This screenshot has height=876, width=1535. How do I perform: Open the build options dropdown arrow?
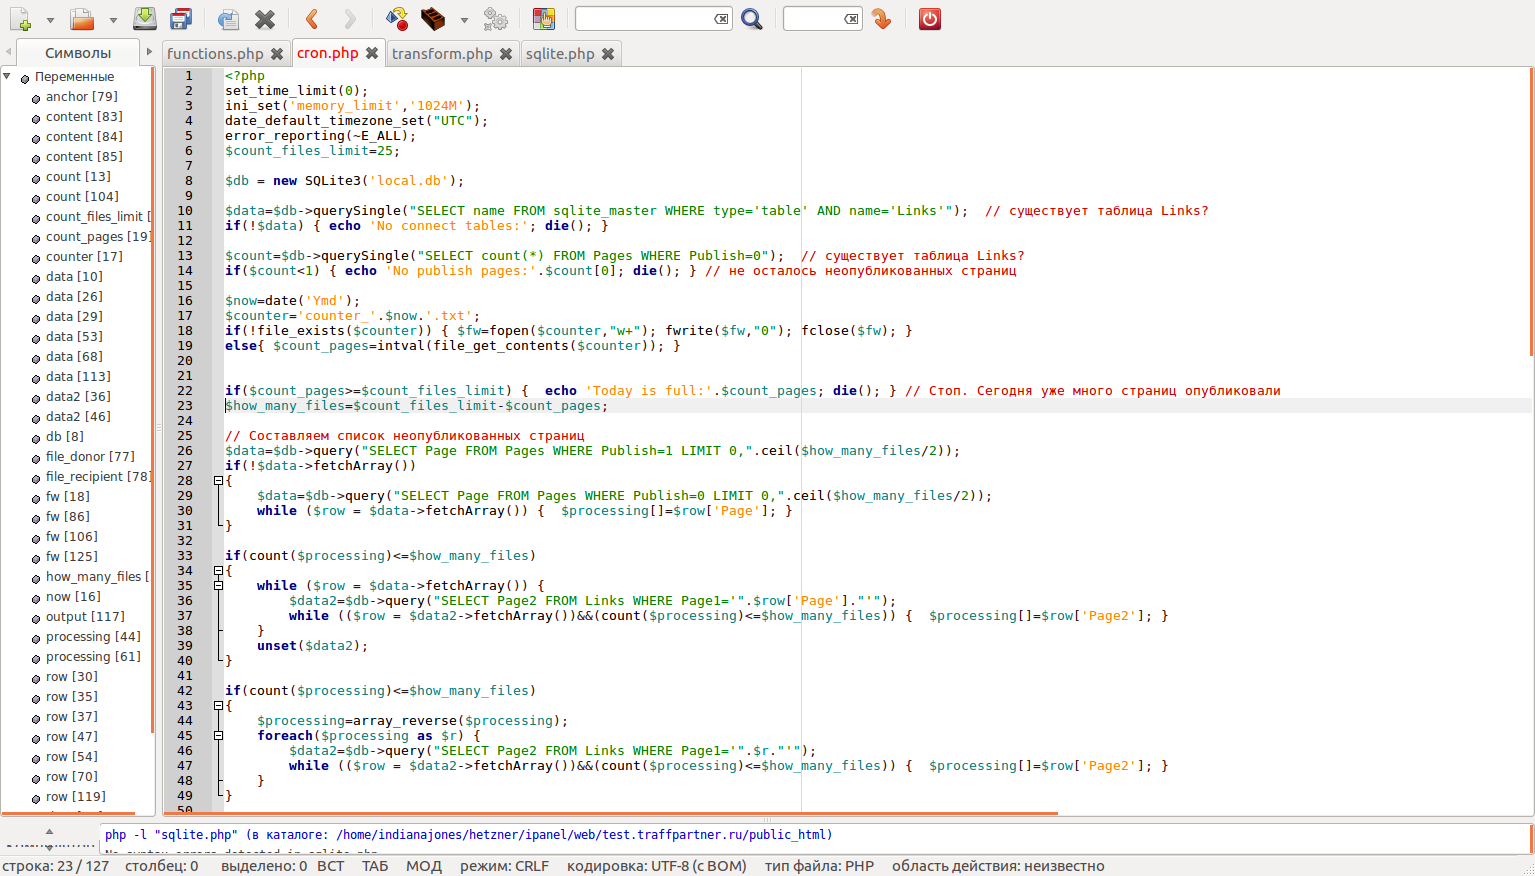click(464, 20)
